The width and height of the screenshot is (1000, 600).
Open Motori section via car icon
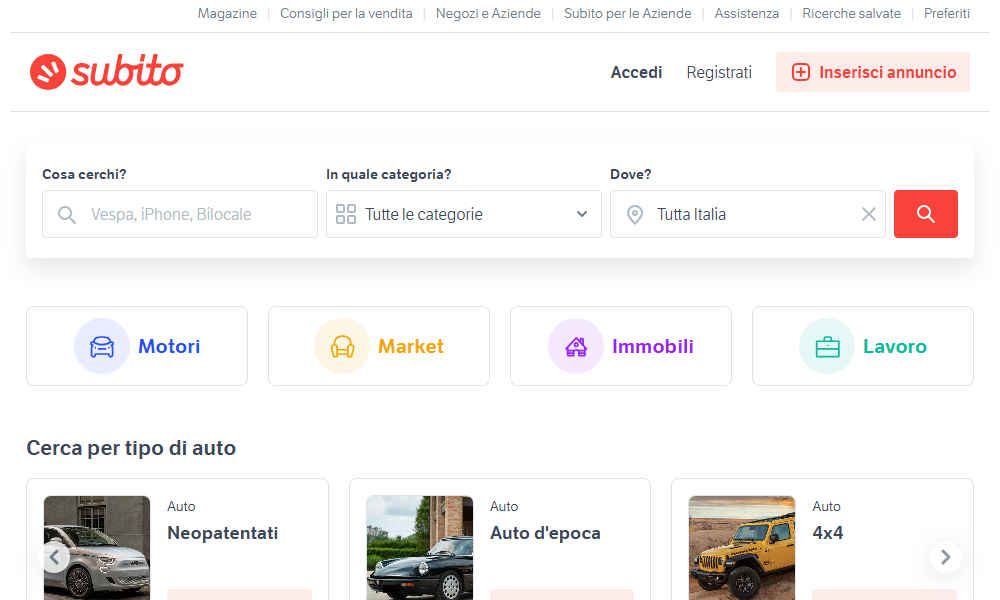click(102, 345)
